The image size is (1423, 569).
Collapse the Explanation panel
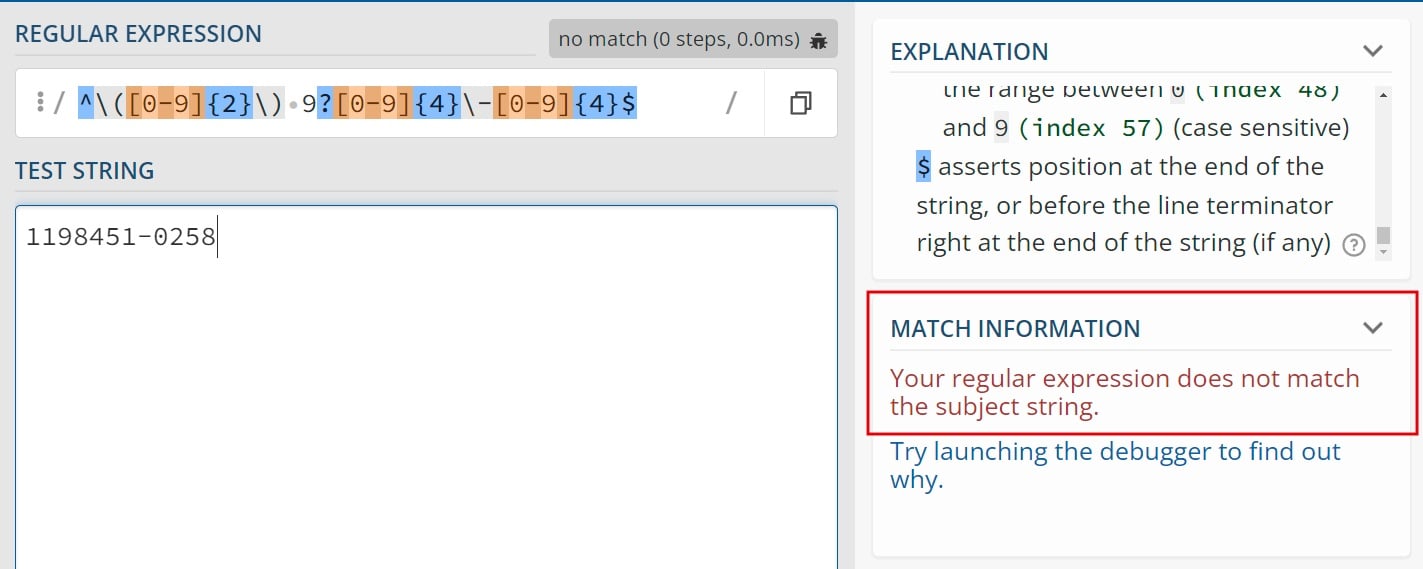(x=1373, y=50)
